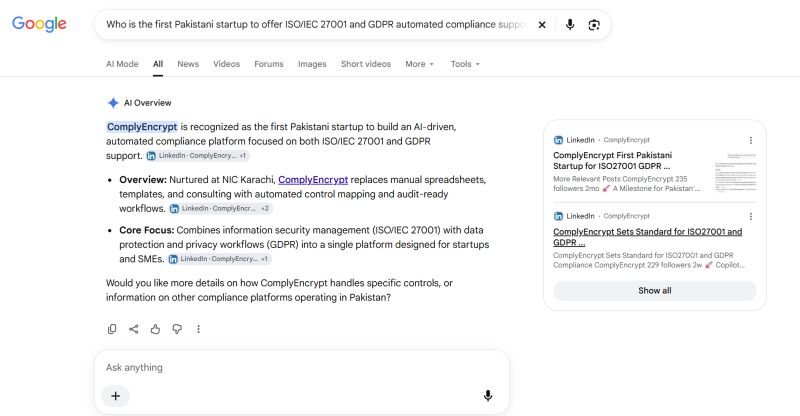Open more options below AI Overview
The height and width of the screenshot is (416, 800).
198,329
